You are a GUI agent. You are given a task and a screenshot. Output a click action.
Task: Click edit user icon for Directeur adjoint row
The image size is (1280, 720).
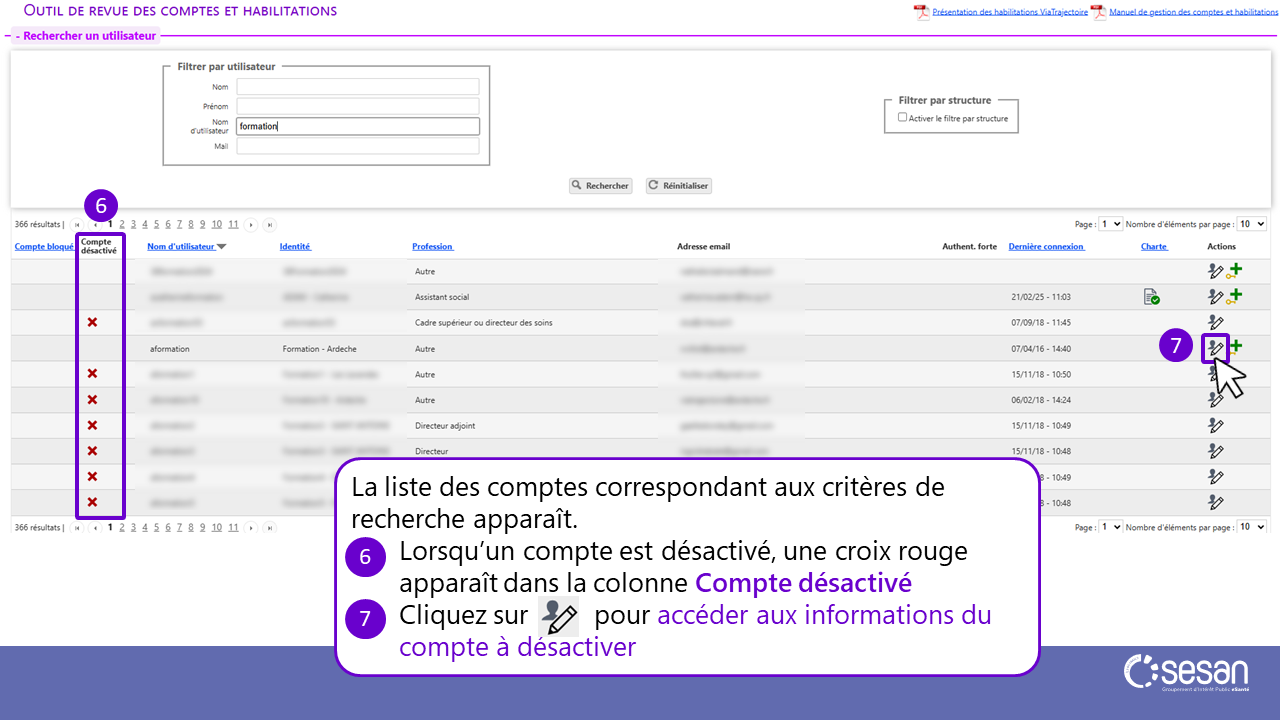click(1216, 425)
